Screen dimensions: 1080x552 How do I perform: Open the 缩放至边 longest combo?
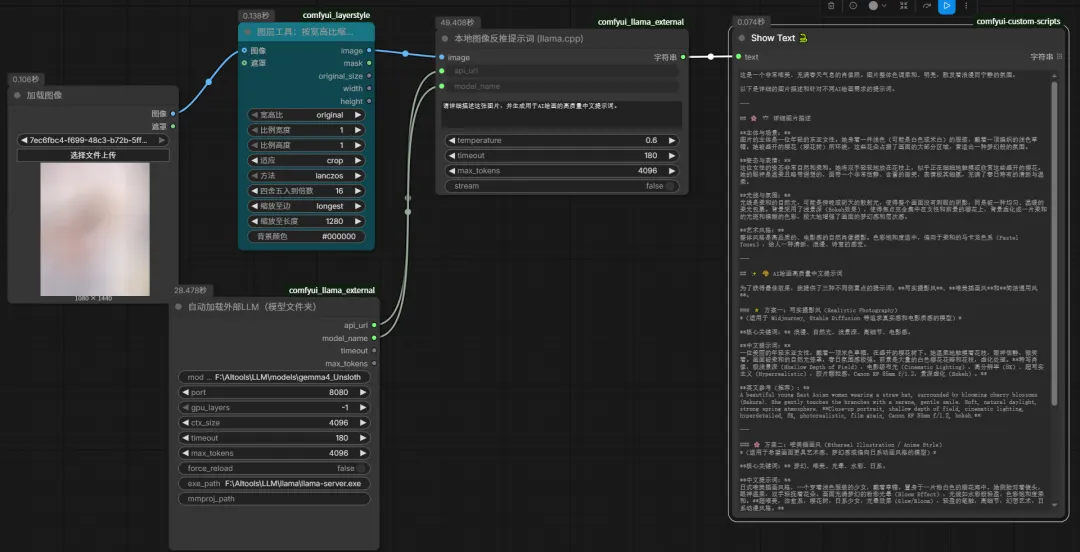point(307,206)
